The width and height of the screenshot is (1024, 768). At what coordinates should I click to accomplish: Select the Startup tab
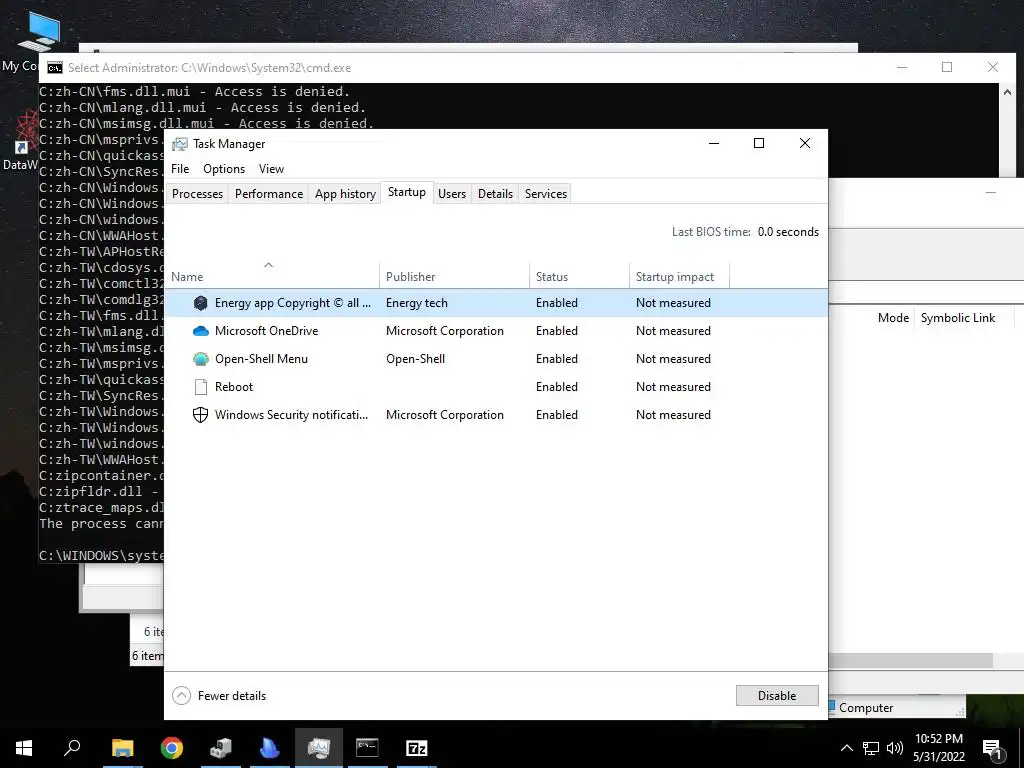pyautogui.click(x=407, y=193)
